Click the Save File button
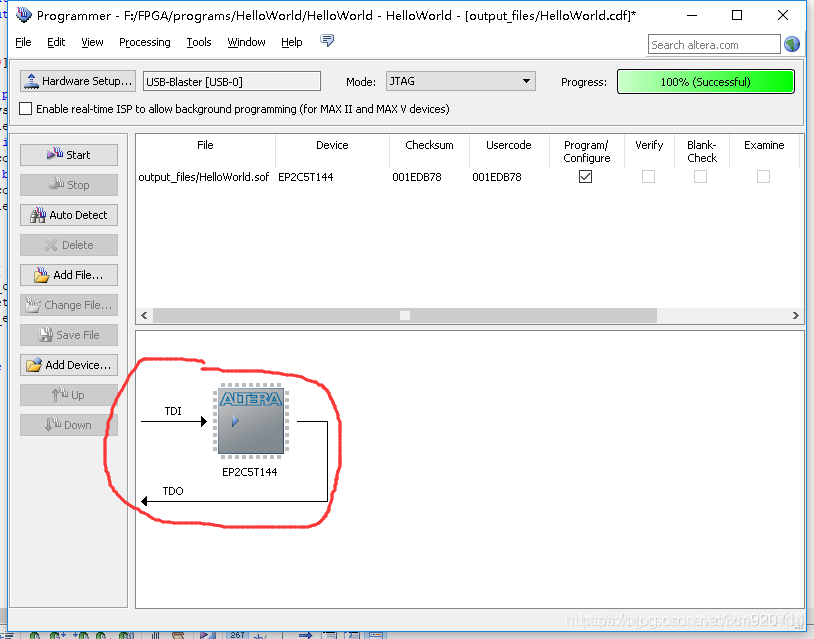This screenshot has width=814, height=639. pos(69,335)
